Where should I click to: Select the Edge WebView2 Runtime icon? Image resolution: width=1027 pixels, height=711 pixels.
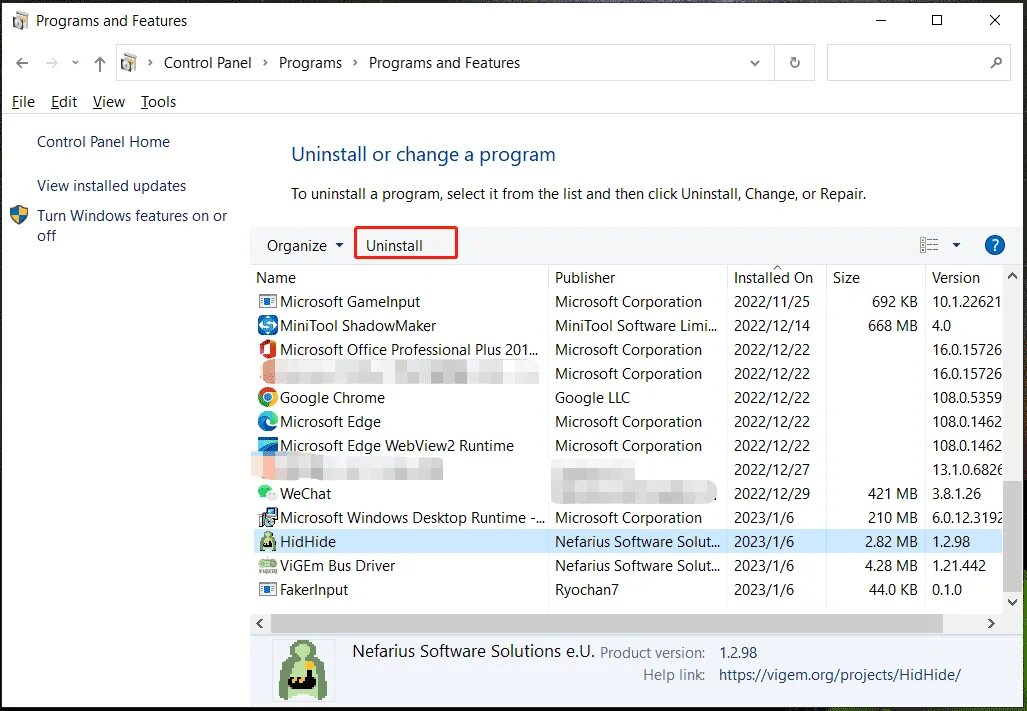pyautogui.click(x=267, y=446)
